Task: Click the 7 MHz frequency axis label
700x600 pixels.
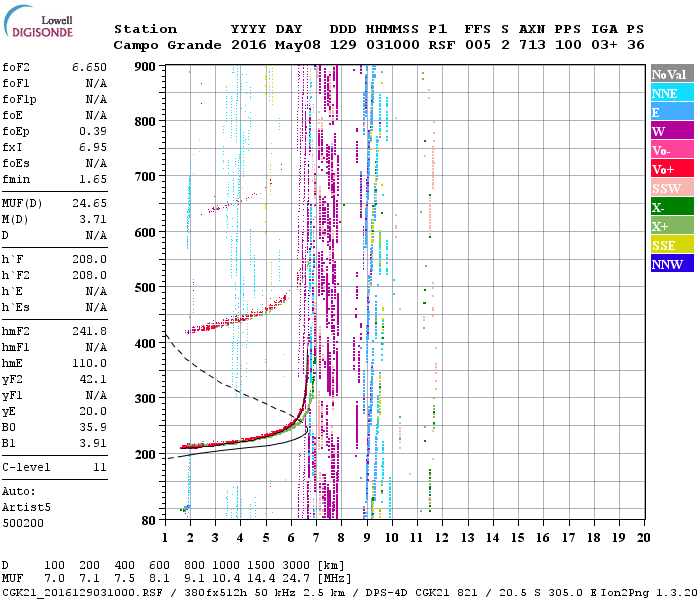Action: (x=316, y=538)
